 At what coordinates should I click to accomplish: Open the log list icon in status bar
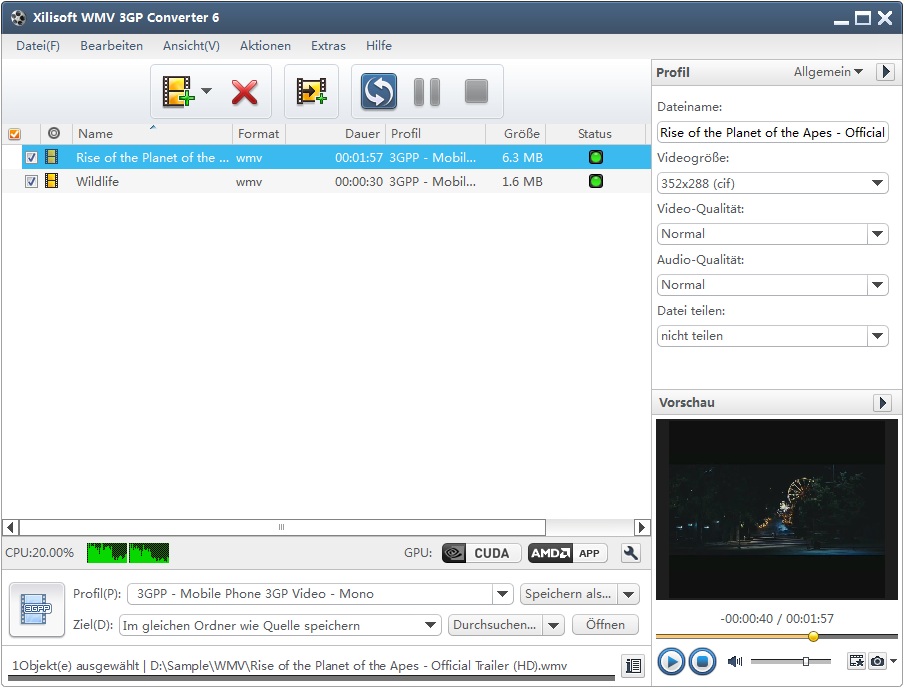[633, 666]
